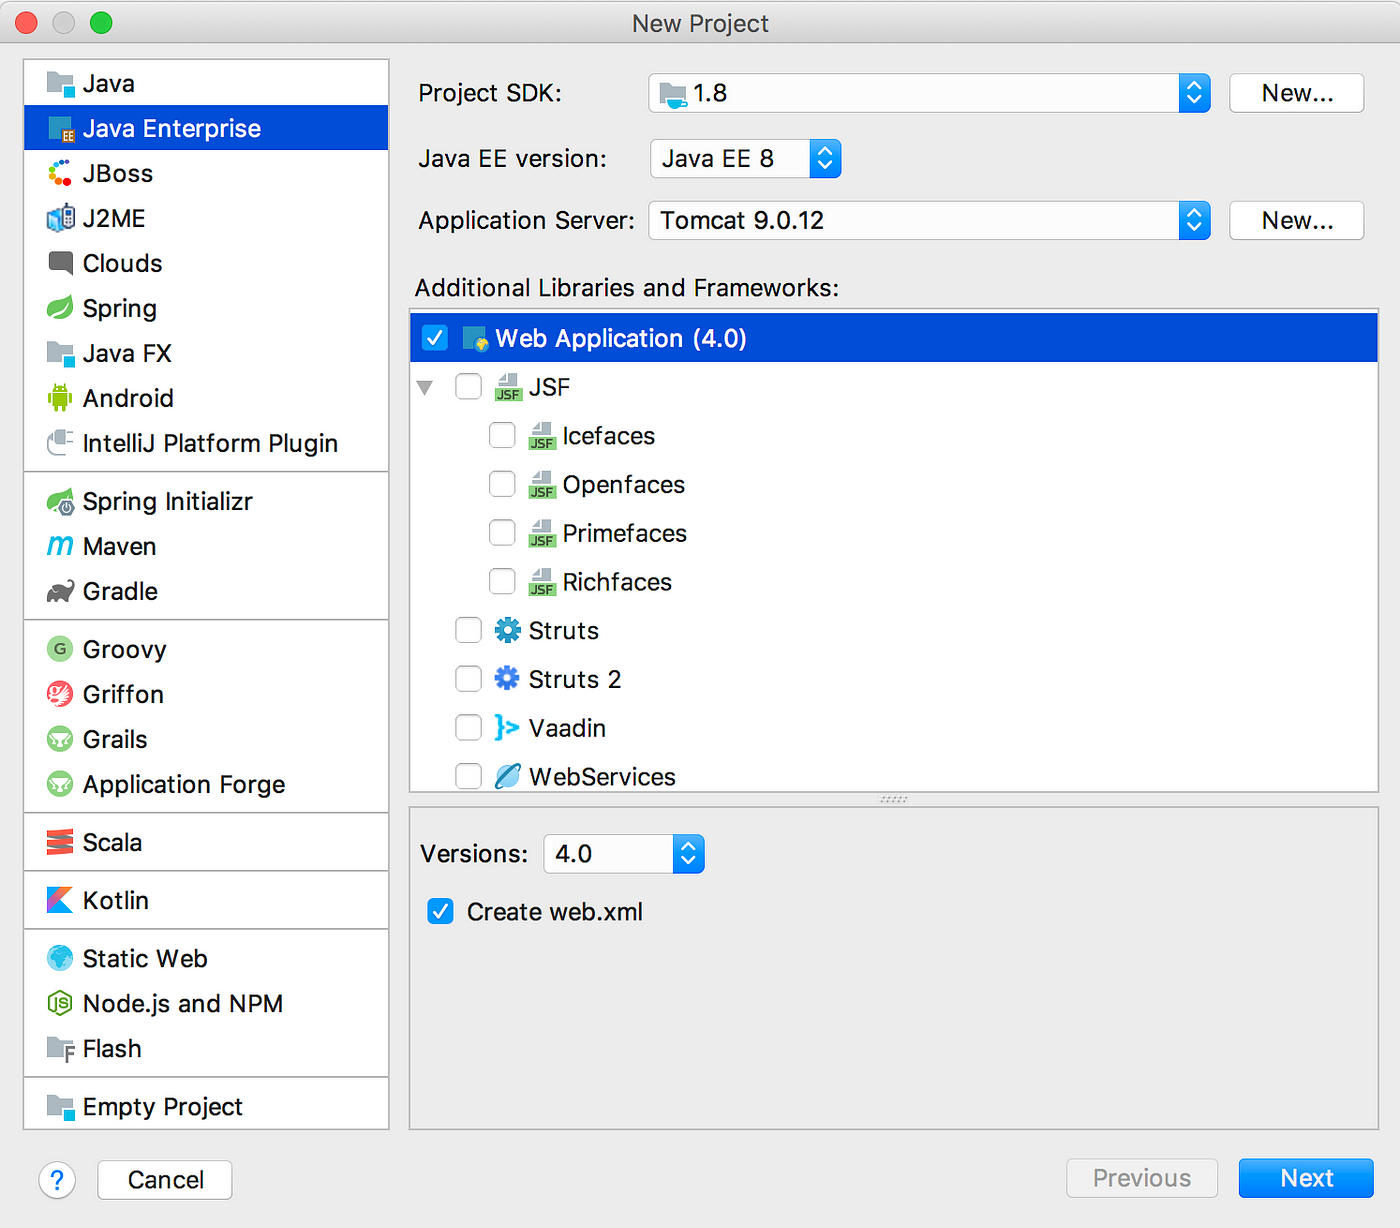Viewport: 1400px width, 1228px height.
Task: Click the Grails green icon
Action: (60, 740)
